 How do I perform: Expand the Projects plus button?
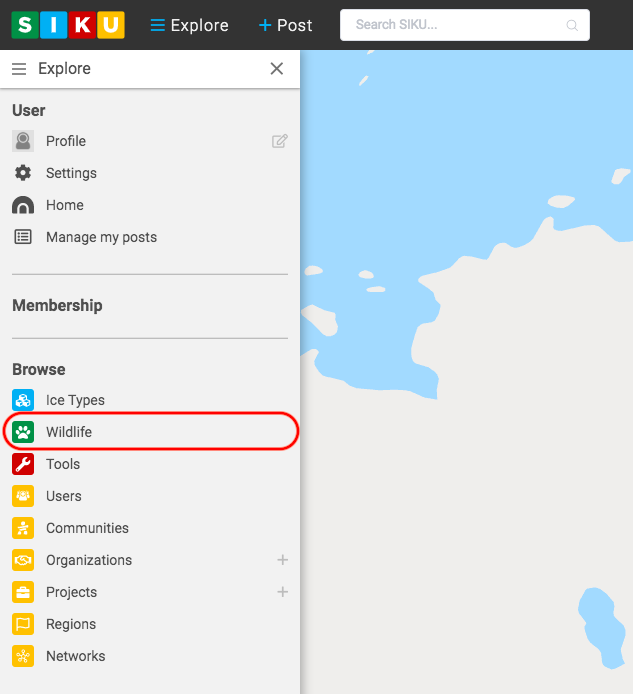282,592
